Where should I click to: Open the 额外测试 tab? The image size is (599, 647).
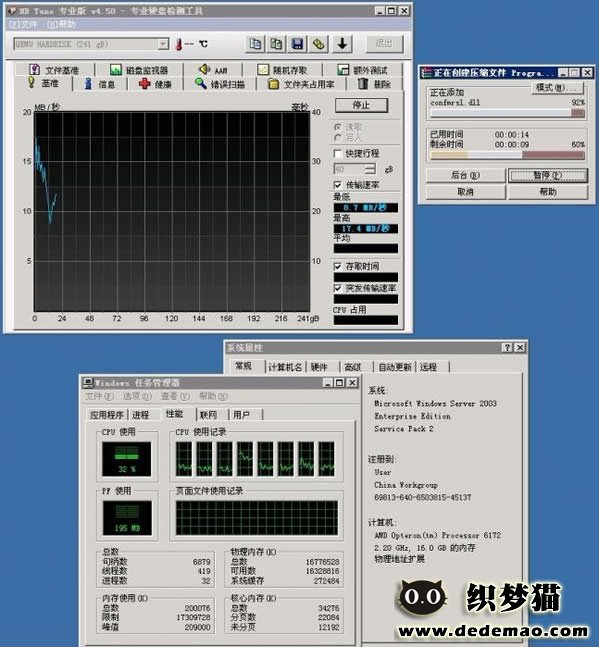point(362,70)
